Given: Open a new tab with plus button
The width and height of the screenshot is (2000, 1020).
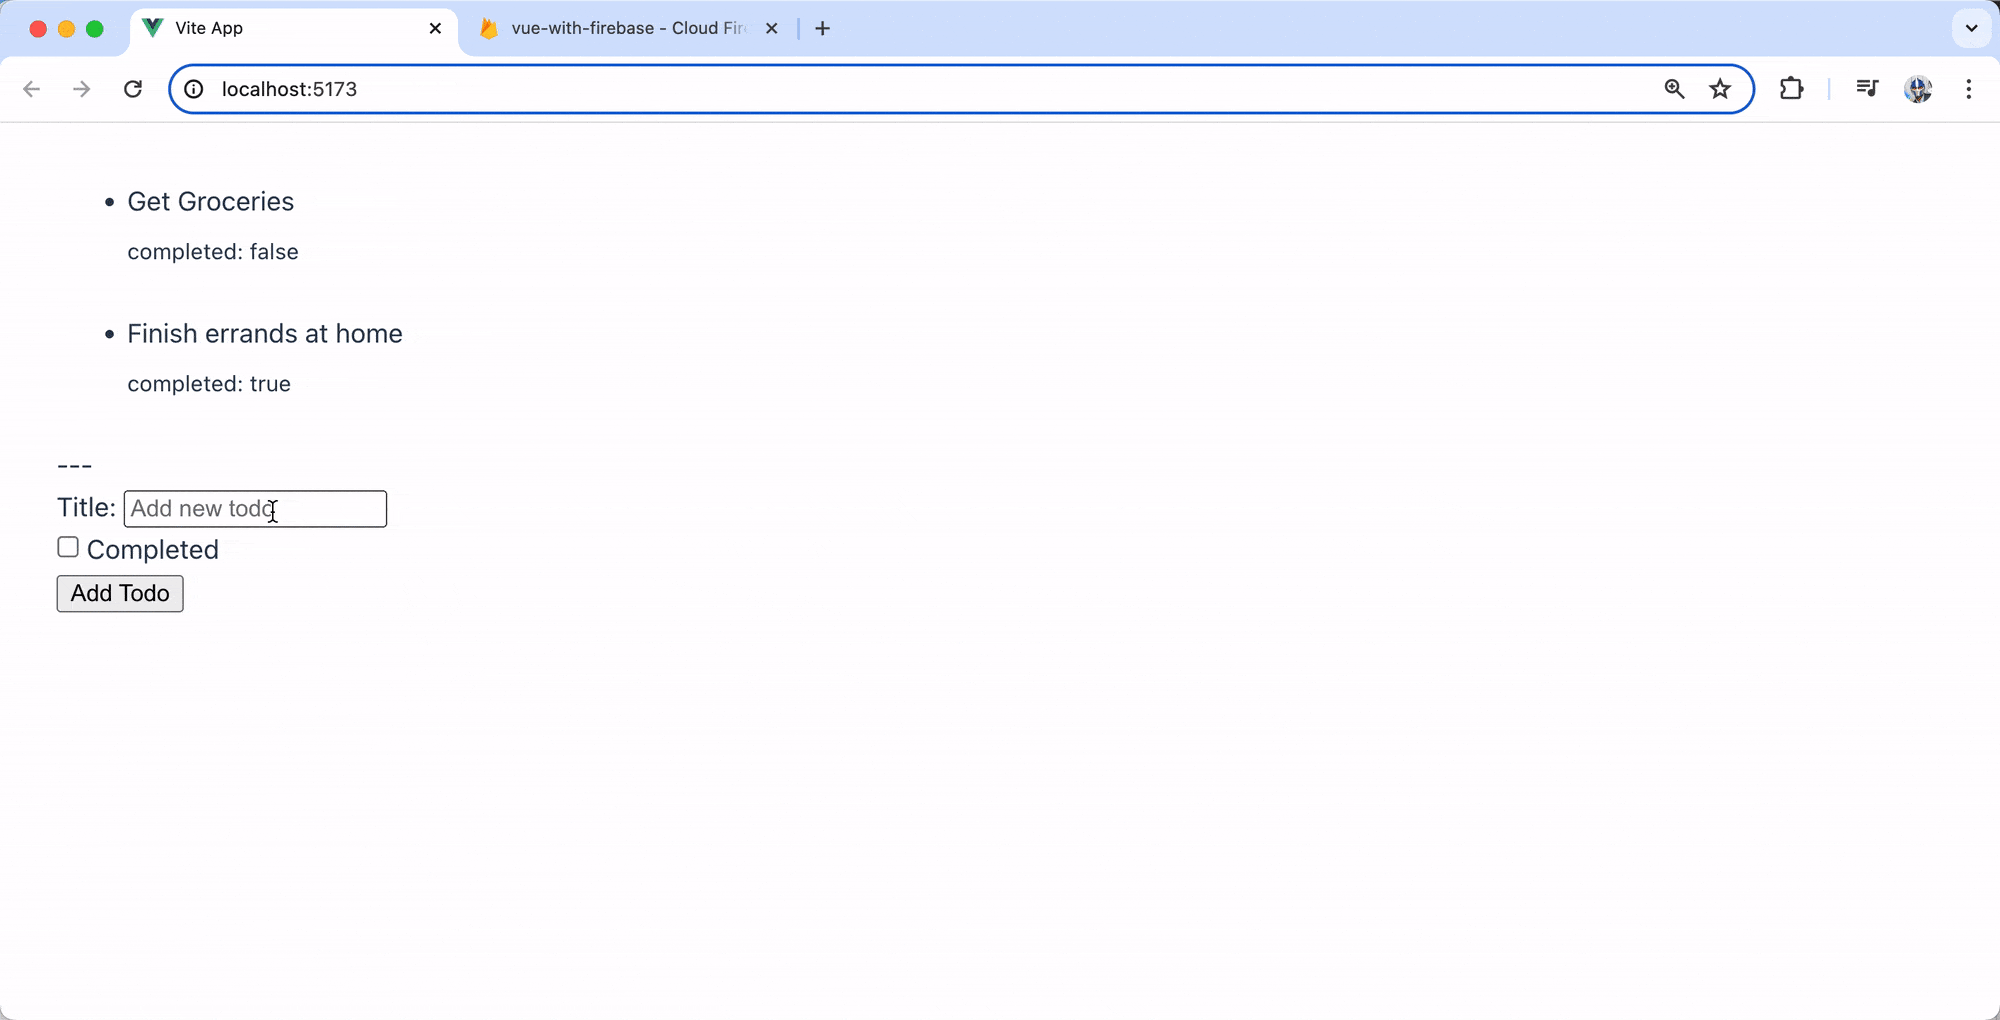Looking at the screenshot, I should (822, 28).
